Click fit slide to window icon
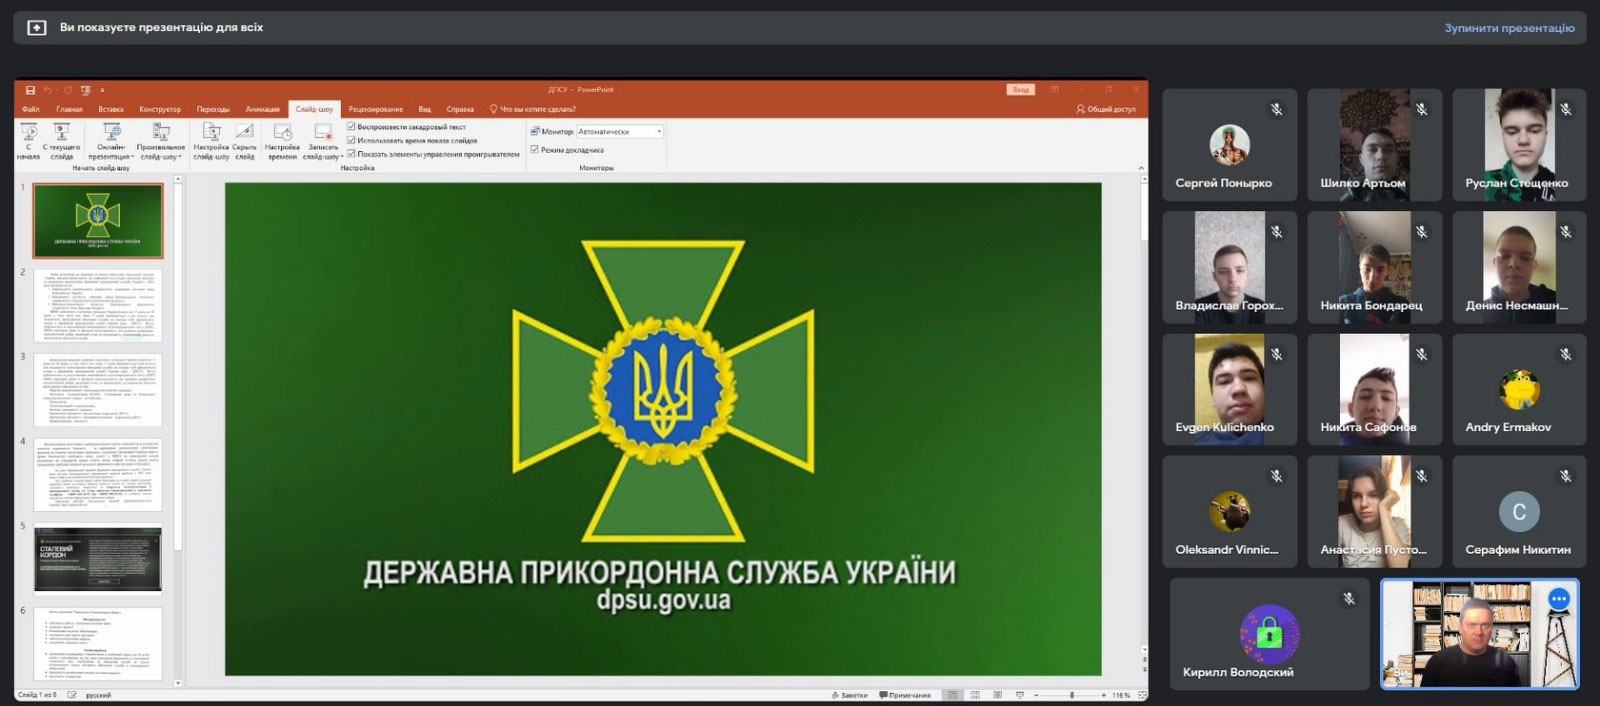 pyautogui.click(x=1140, y=695)
